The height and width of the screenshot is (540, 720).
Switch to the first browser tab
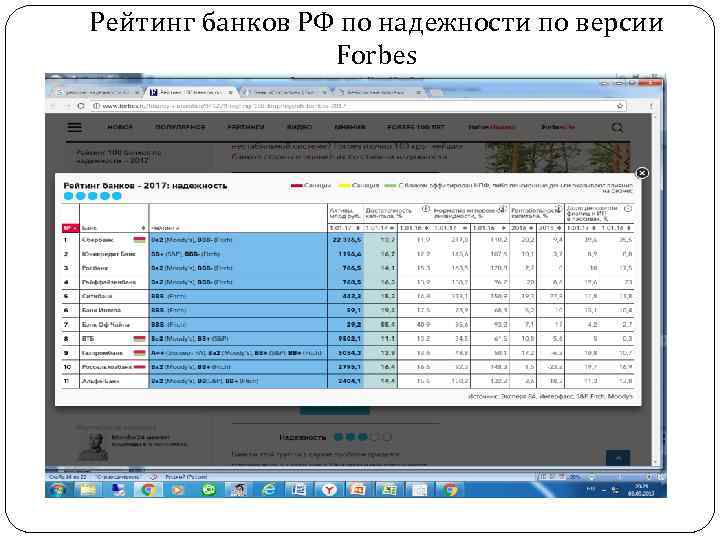(96, 92)
